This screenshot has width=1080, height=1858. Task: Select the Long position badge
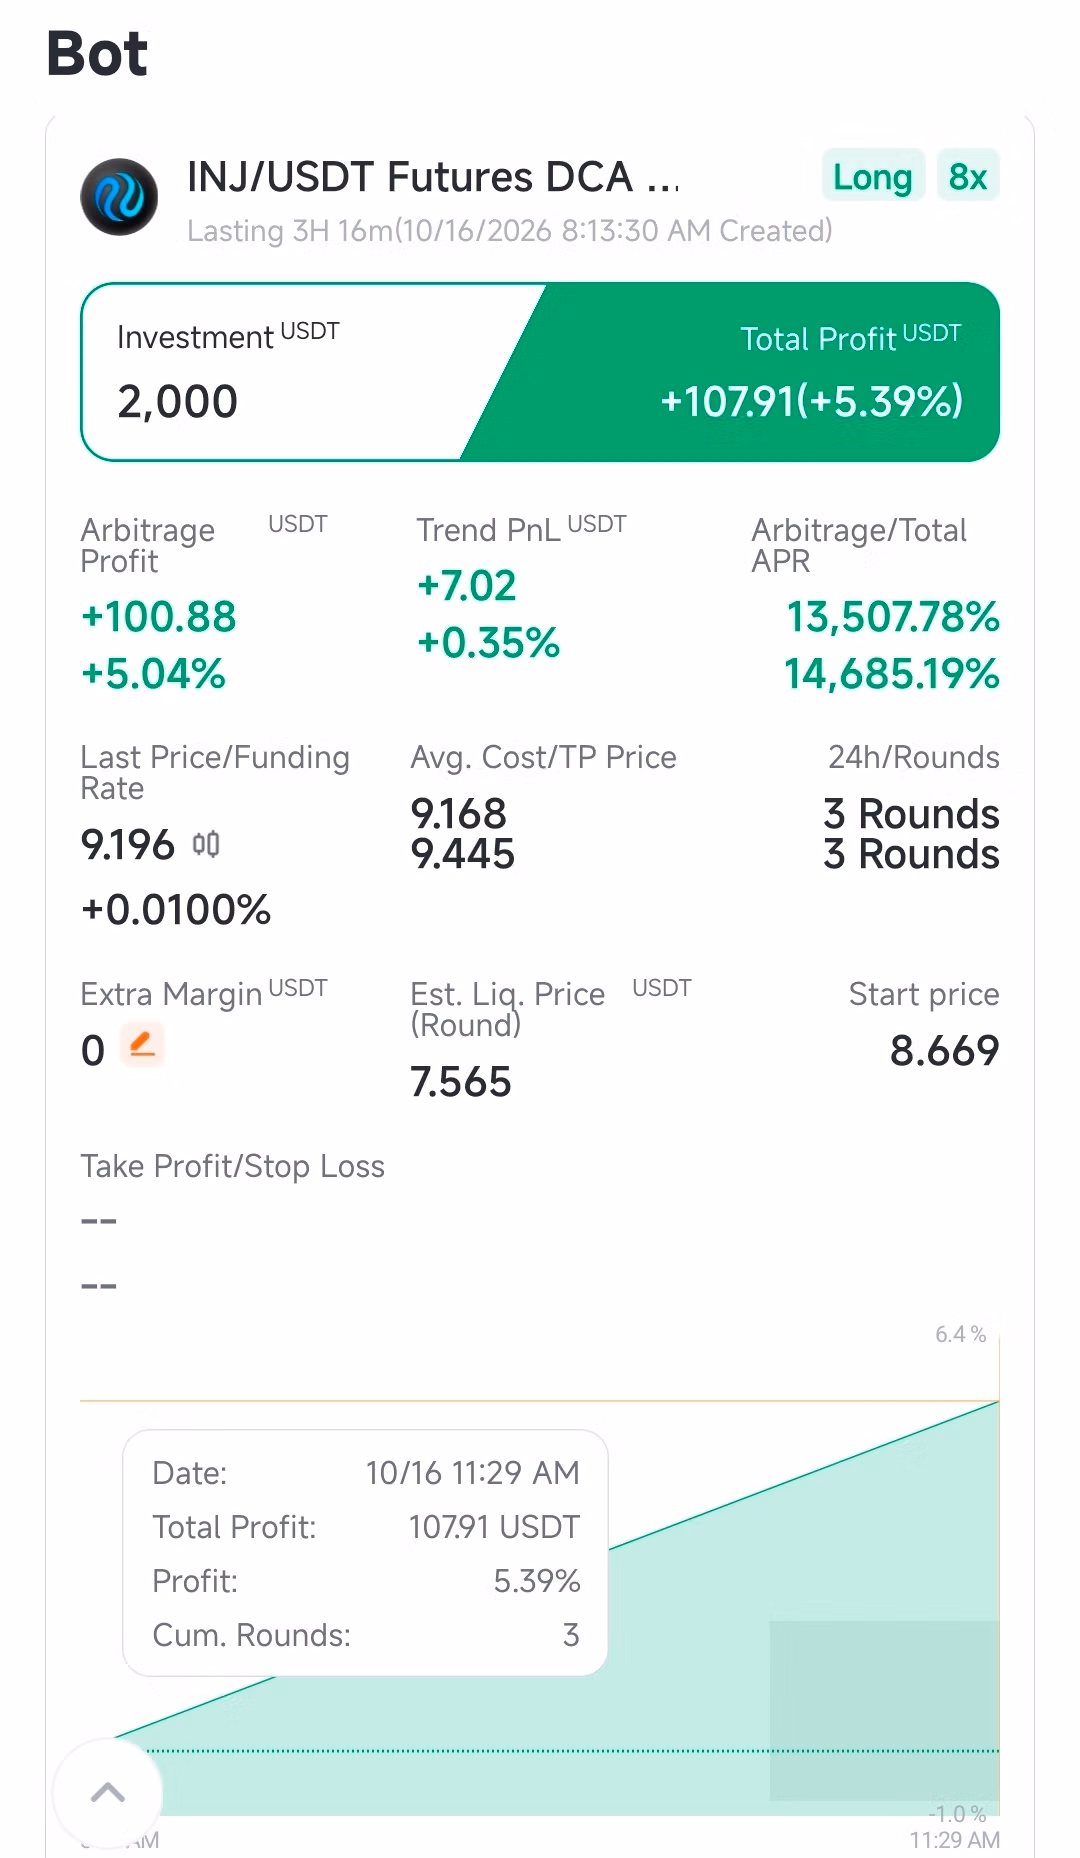coord(873,177)
